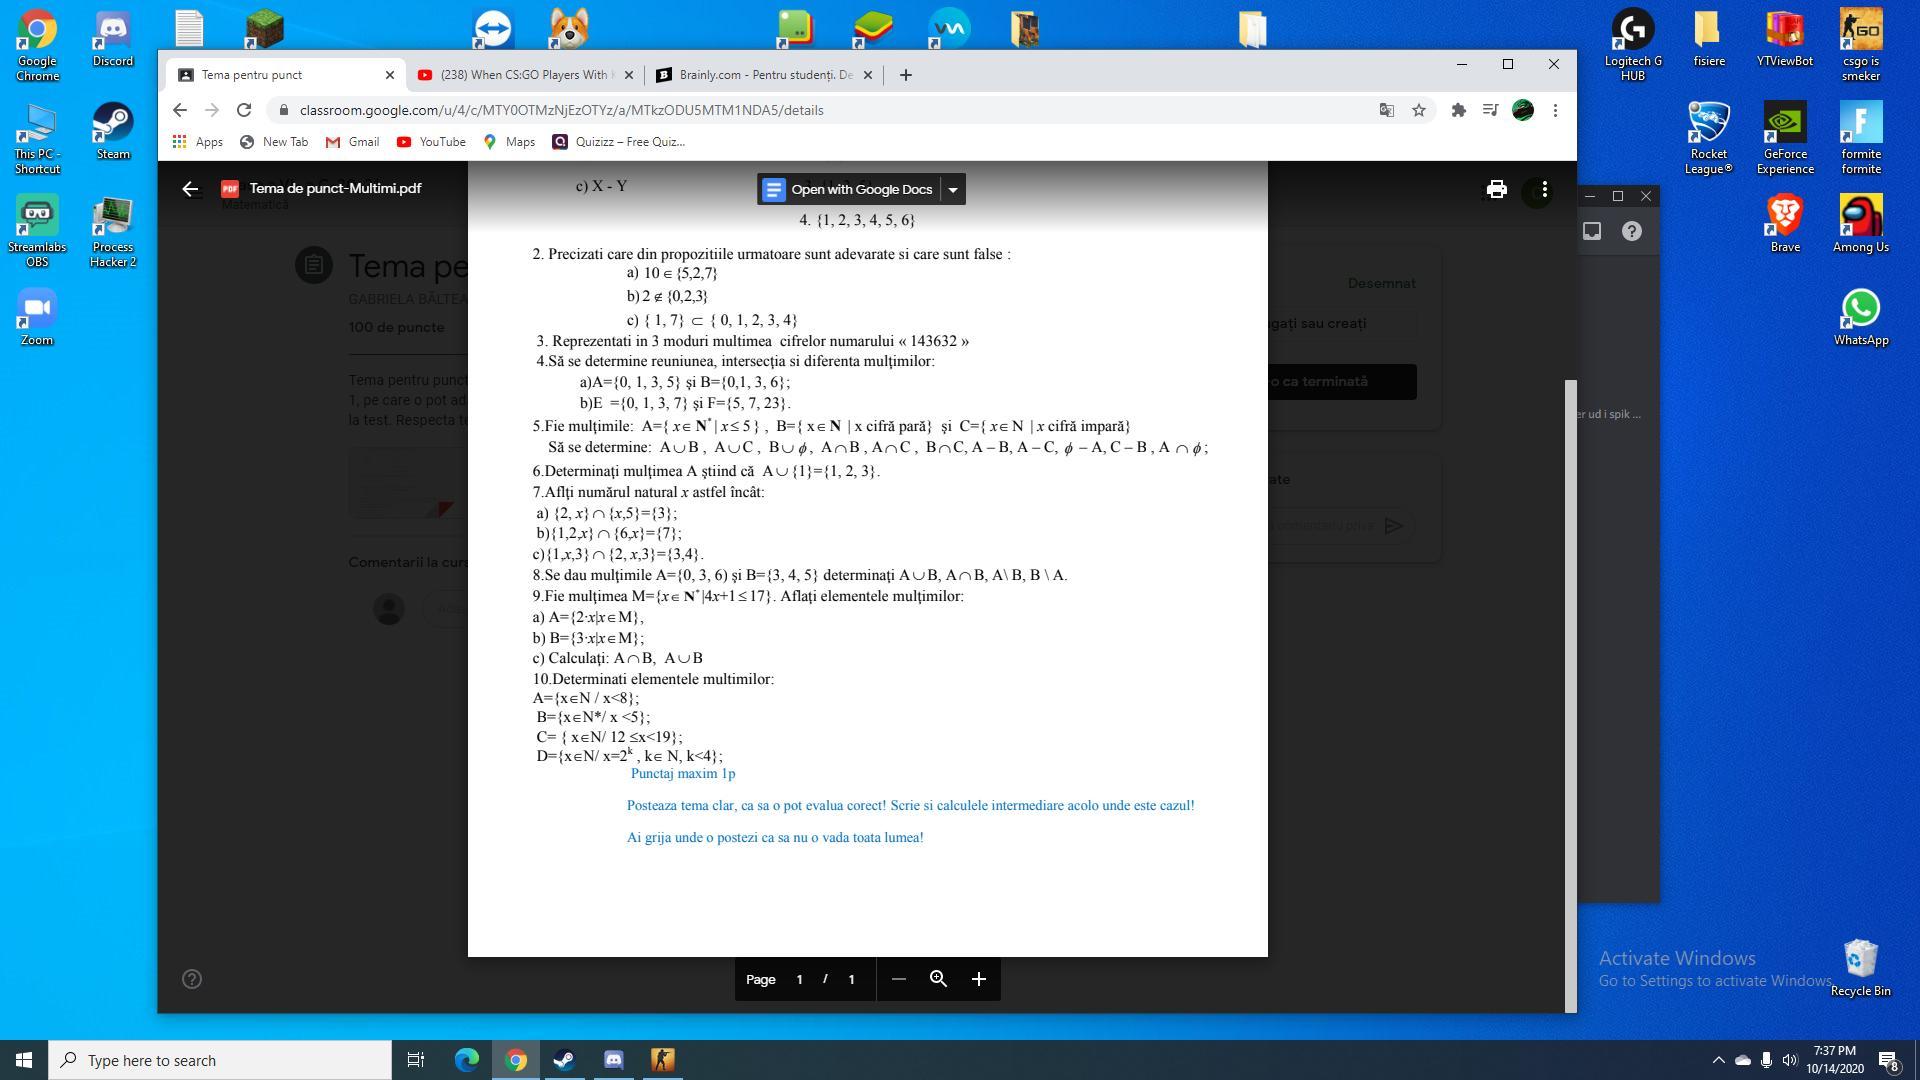Reload the current page
Screen dimensions: 1920x1080
244,110
